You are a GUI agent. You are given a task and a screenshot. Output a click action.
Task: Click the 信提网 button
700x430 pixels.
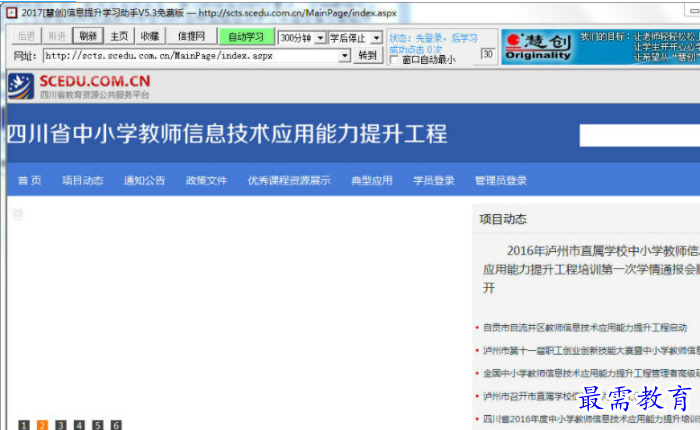click(x=192, y=36)
